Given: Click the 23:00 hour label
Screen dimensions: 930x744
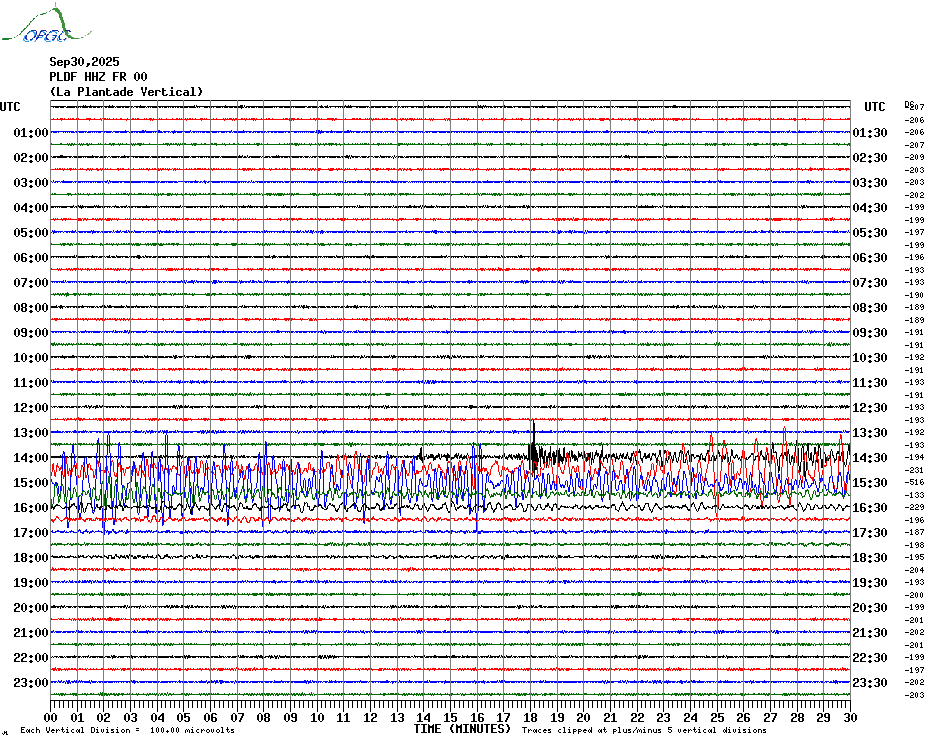Looking at the screenshot, I should point(31,683).
